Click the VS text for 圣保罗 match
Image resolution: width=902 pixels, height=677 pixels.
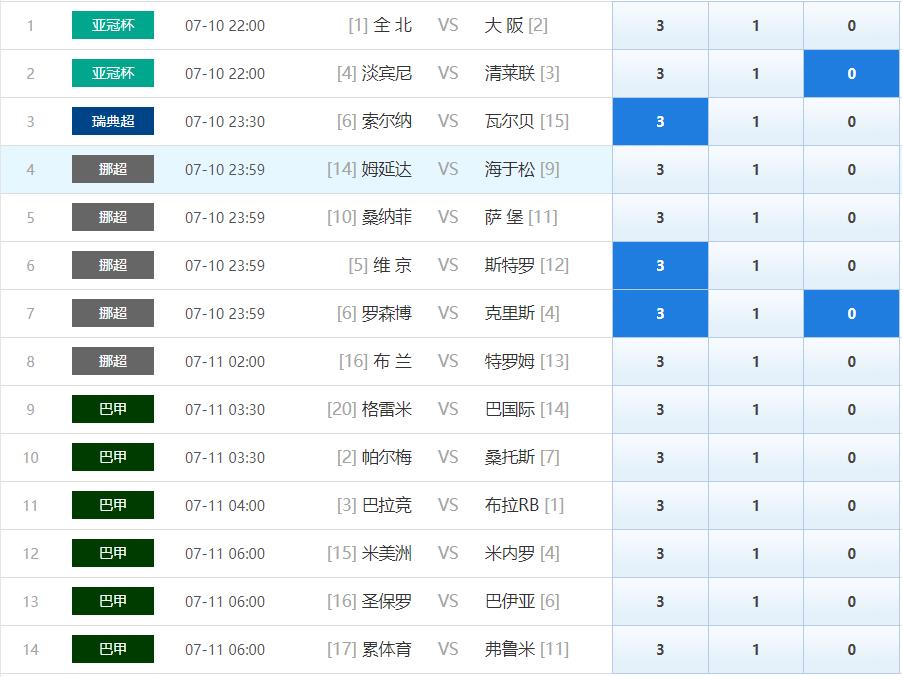tap(448, 601)
